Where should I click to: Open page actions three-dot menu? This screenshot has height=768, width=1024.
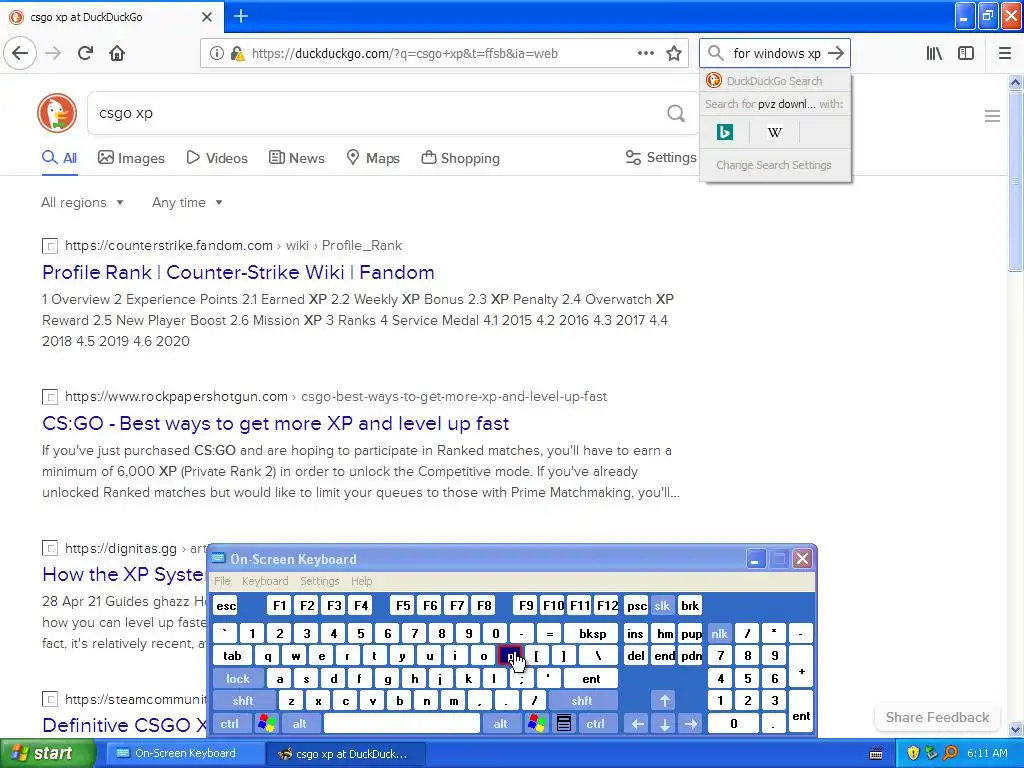coord(645,54)
